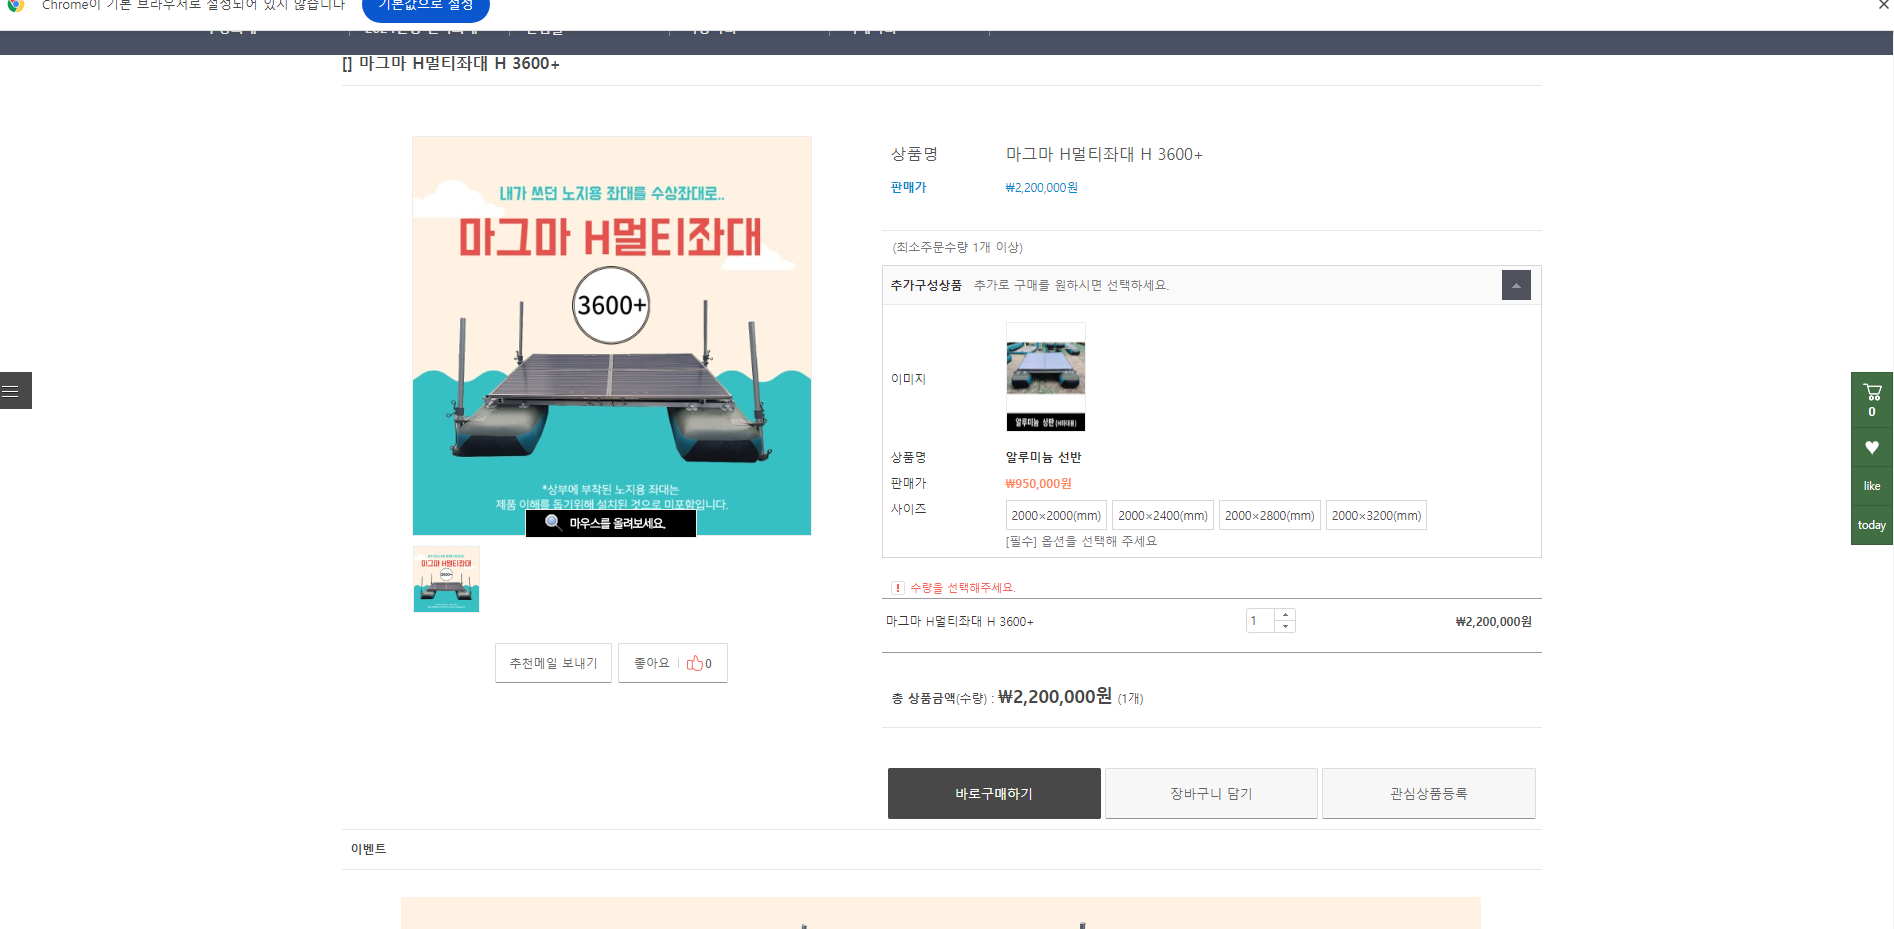Increase quantity with up arrow
Image resolution: width=1894 pixels, height=929 pixels.
pyautogui.click(x=1285, y=615)
